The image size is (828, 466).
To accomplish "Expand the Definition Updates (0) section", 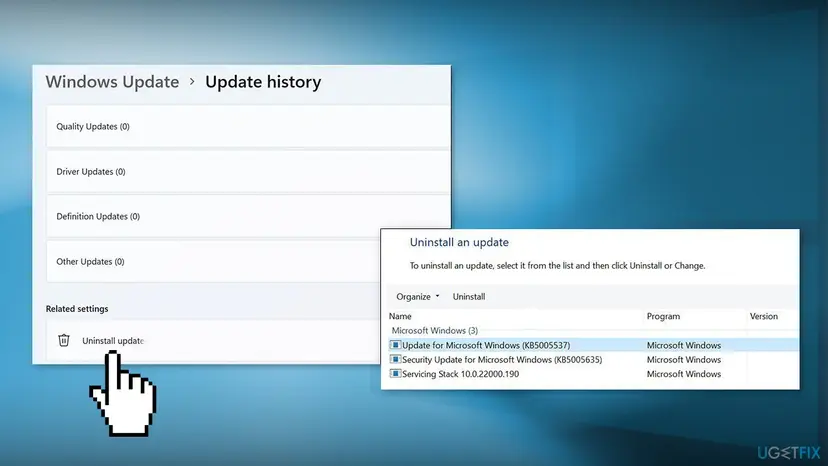I will coord(248,216).
